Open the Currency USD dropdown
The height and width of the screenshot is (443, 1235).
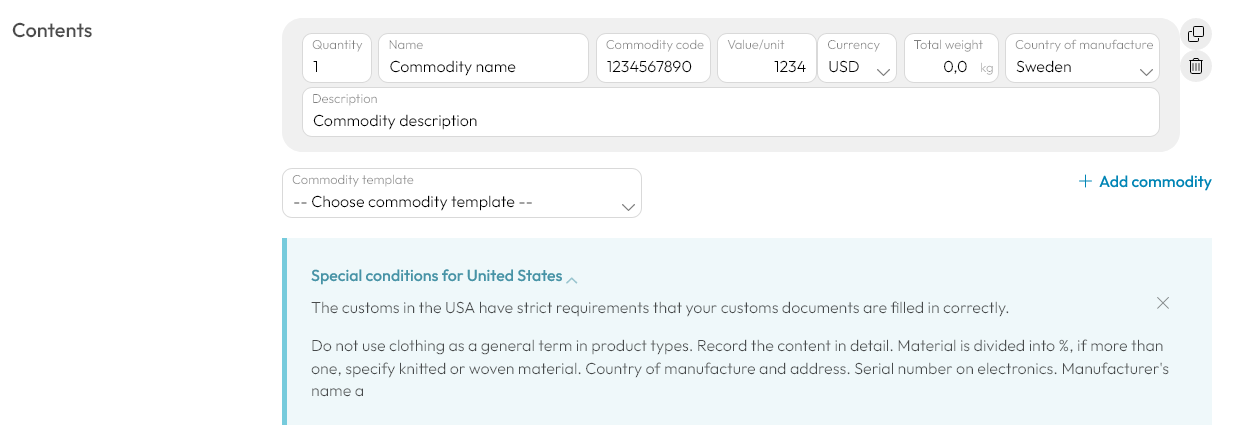tap(857, 58)
